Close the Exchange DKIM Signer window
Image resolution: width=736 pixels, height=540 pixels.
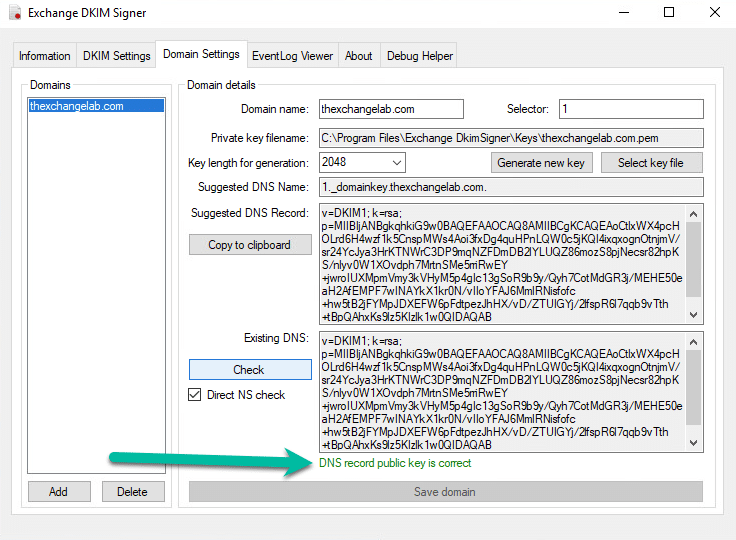click(714, 13)
